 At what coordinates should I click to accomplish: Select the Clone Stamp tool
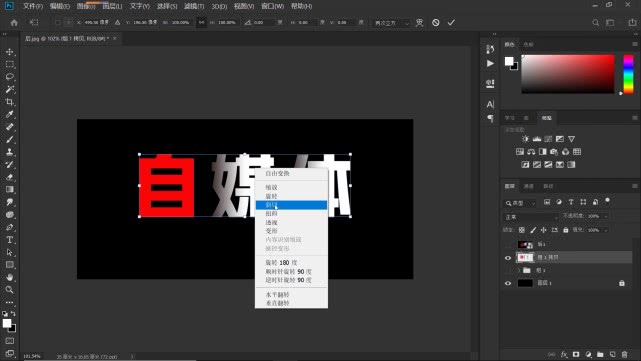10,152
